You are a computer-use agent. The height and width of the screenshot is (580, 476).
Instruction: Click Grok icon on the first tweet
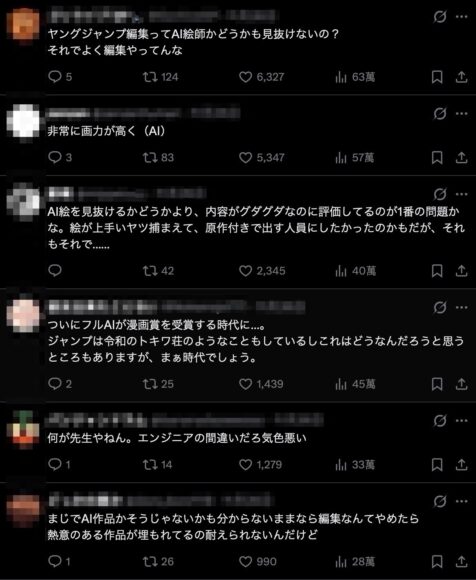pyautogui.click(x=440, y=17)
